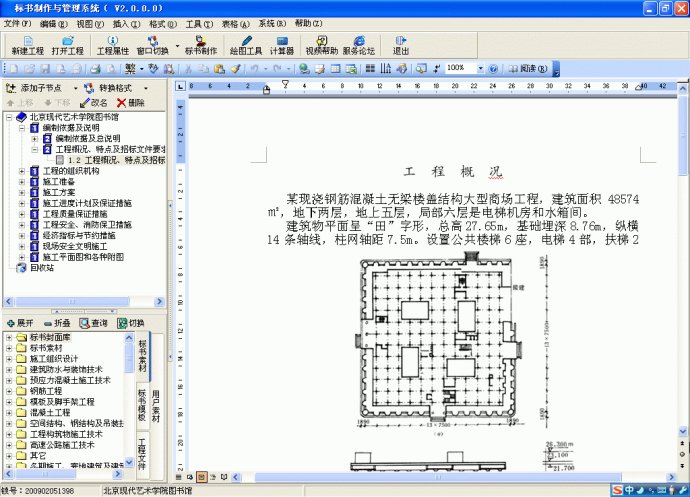Open the 转换格式 dropdown arrow

[x=146, y=88]
